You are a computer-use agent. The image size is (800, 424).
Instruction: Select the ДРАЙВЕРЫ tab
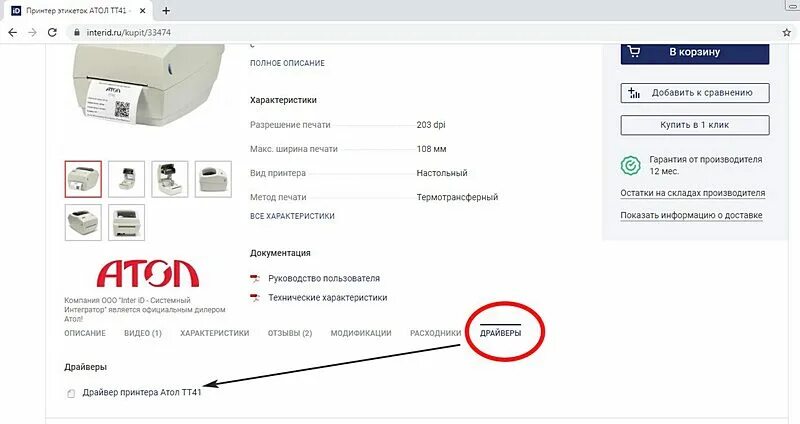coord(501,333)
